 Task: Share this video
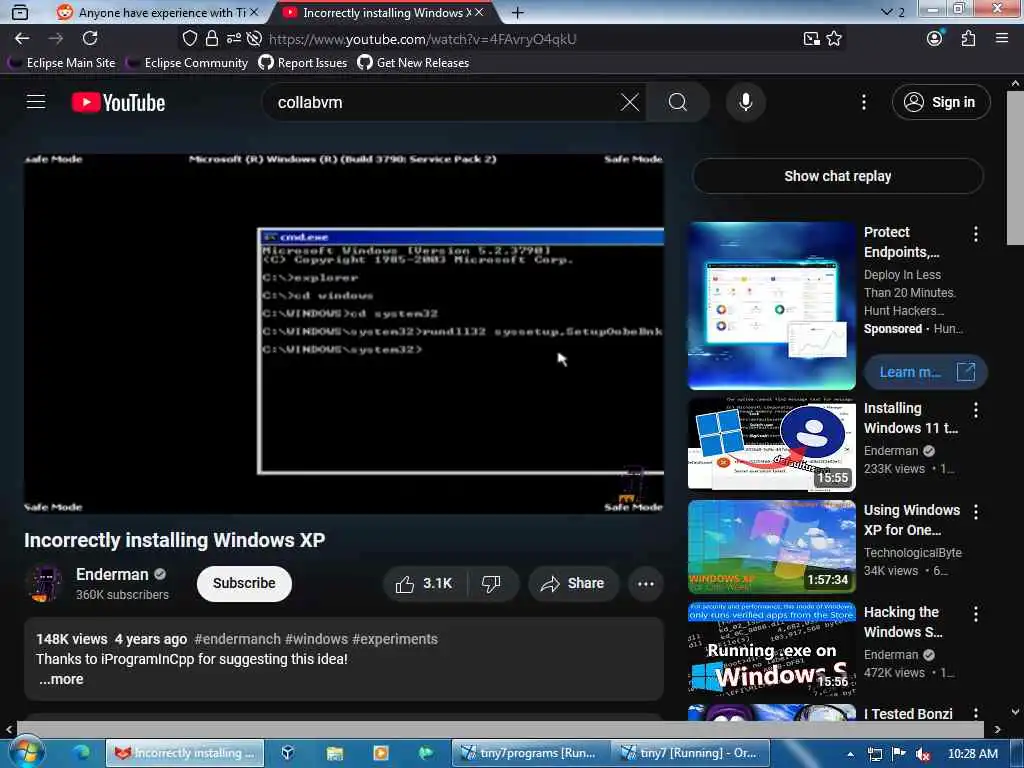[x=573, y=583]
